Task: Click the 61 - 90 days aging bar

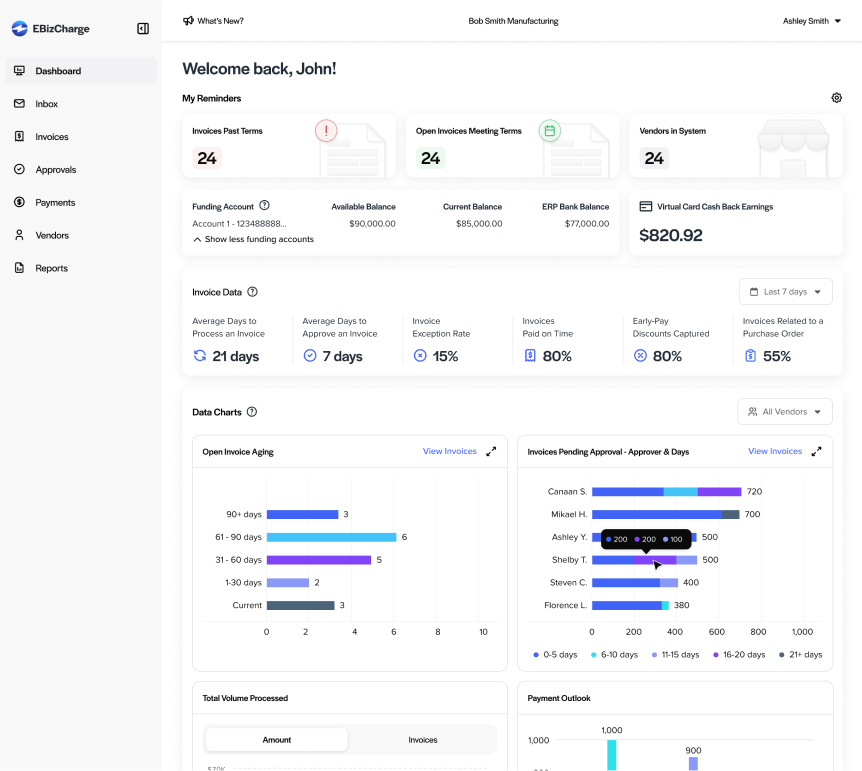Action: 331,537
